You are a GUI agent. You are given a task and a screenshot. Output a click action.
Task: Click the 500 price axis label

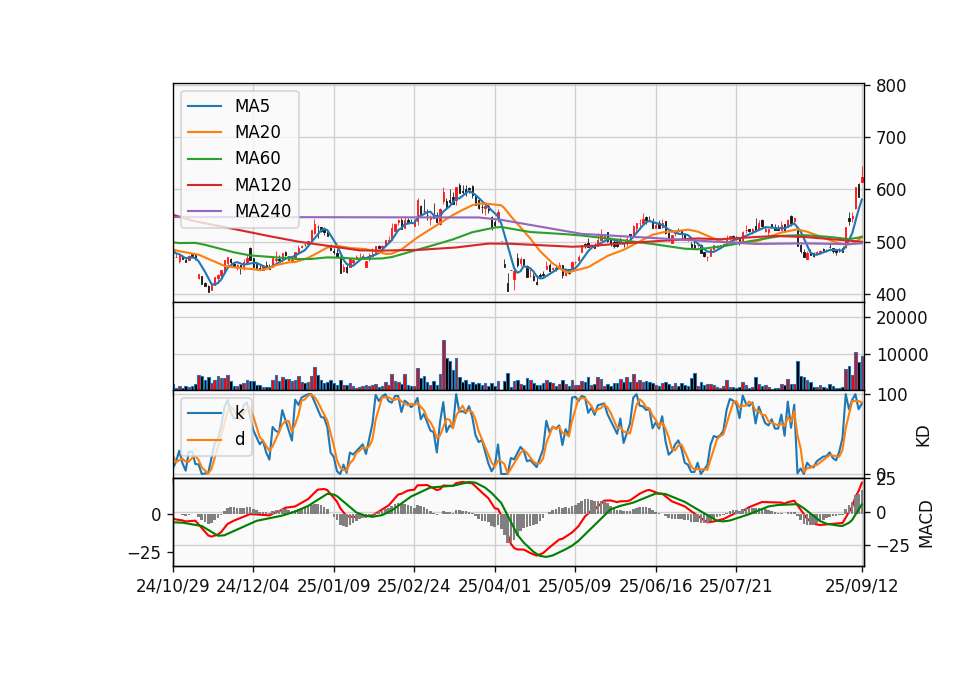(891, 243)
